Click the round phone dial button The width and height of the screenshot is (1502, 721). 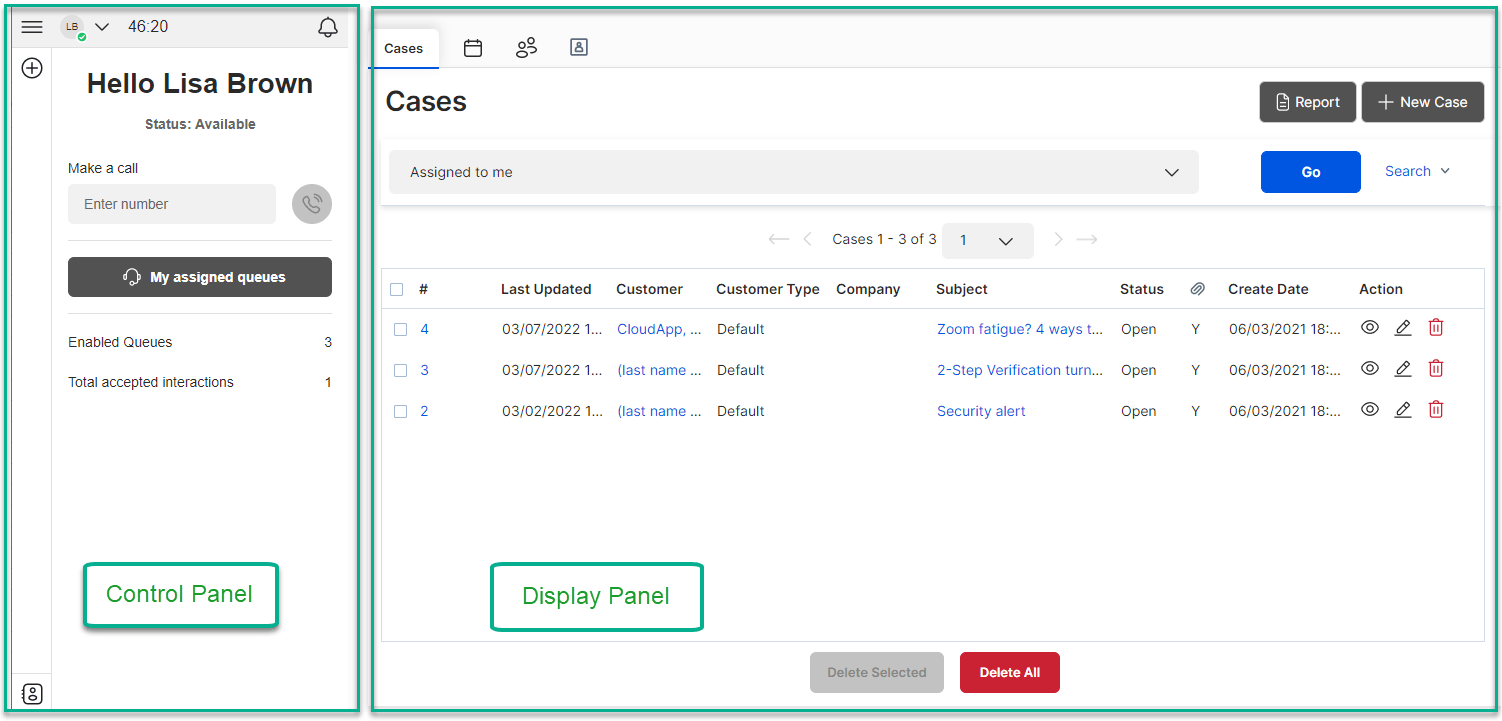point(312,204)
